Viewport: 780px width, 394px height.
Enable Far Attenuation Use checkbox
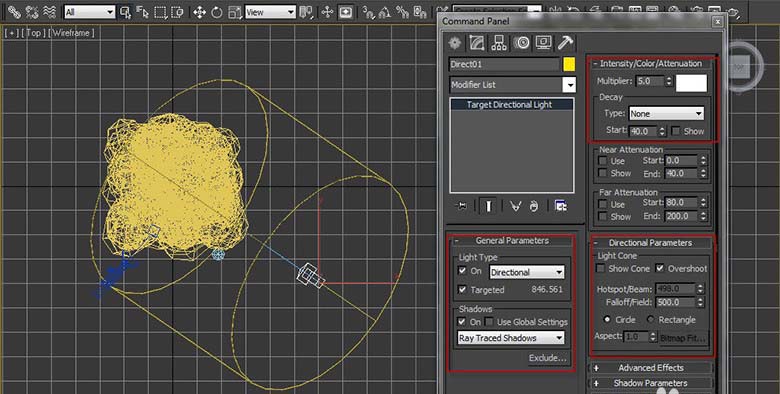tap(602, 204)
